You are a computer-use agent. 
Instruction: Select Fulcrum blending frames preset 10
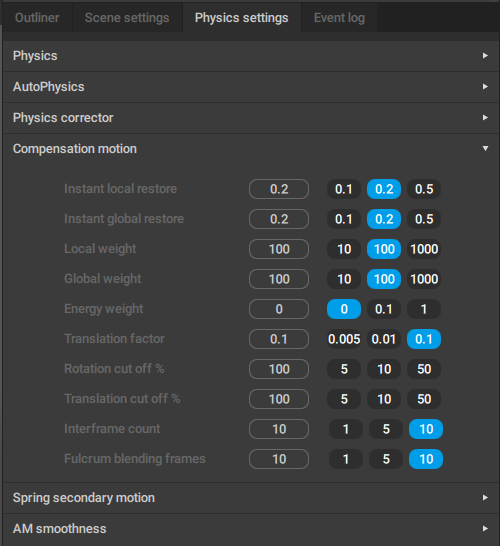426,459
